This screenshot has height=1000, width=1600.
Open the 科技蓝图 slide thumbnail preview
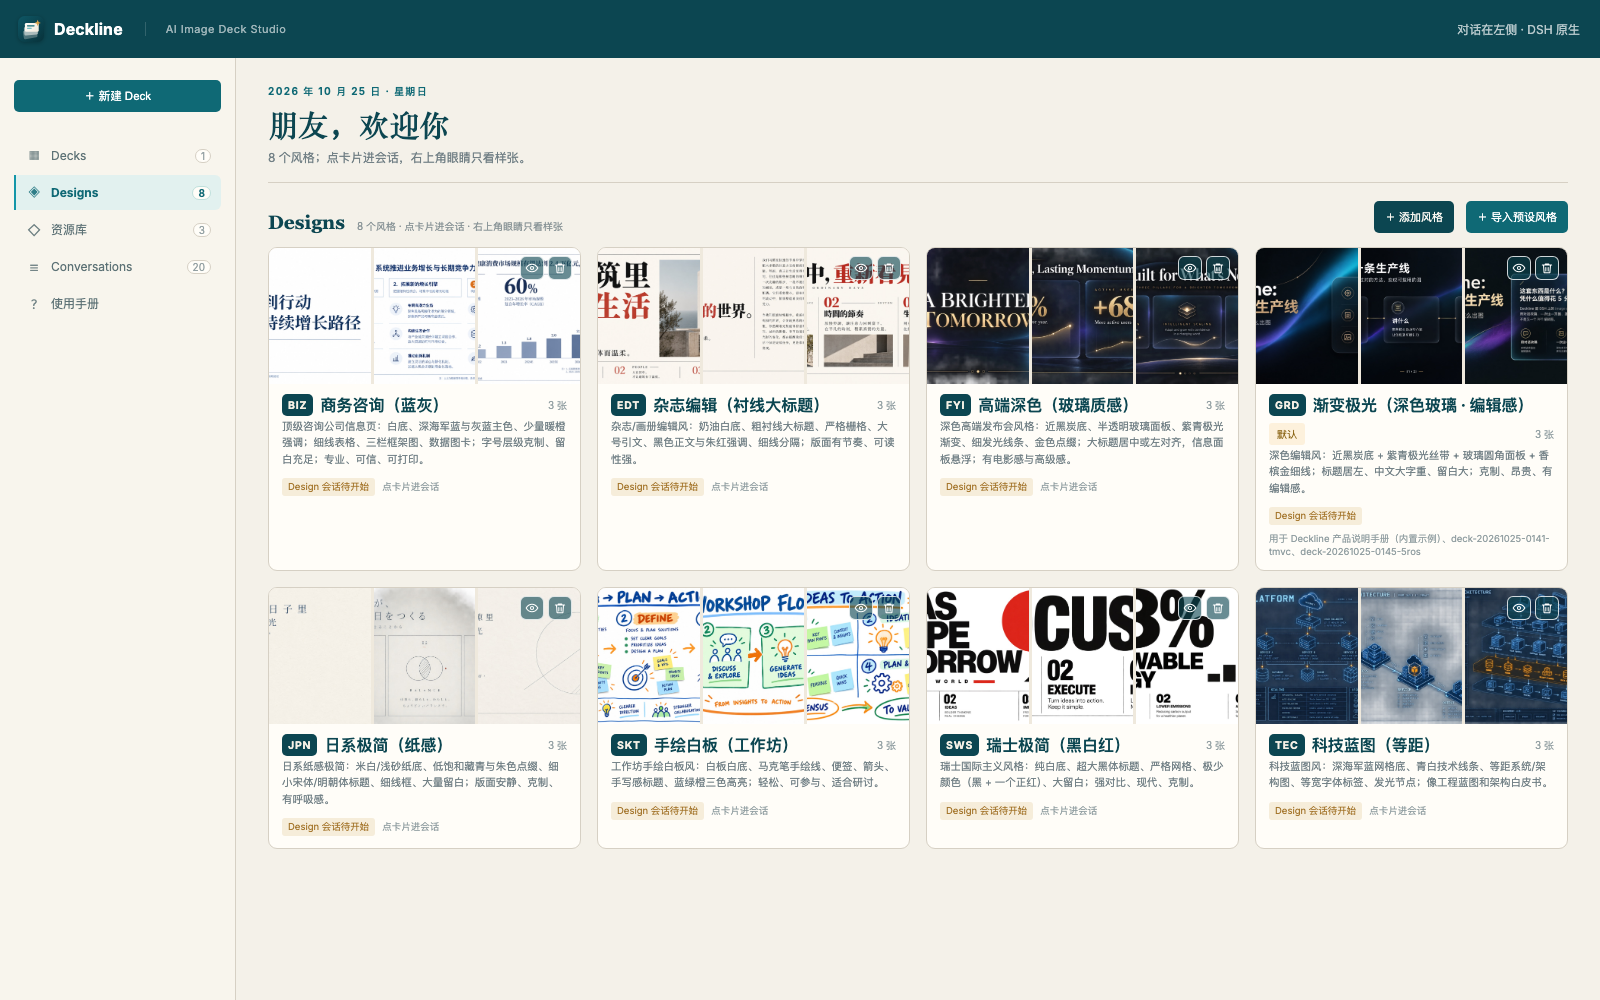[x=1411, y=656]
